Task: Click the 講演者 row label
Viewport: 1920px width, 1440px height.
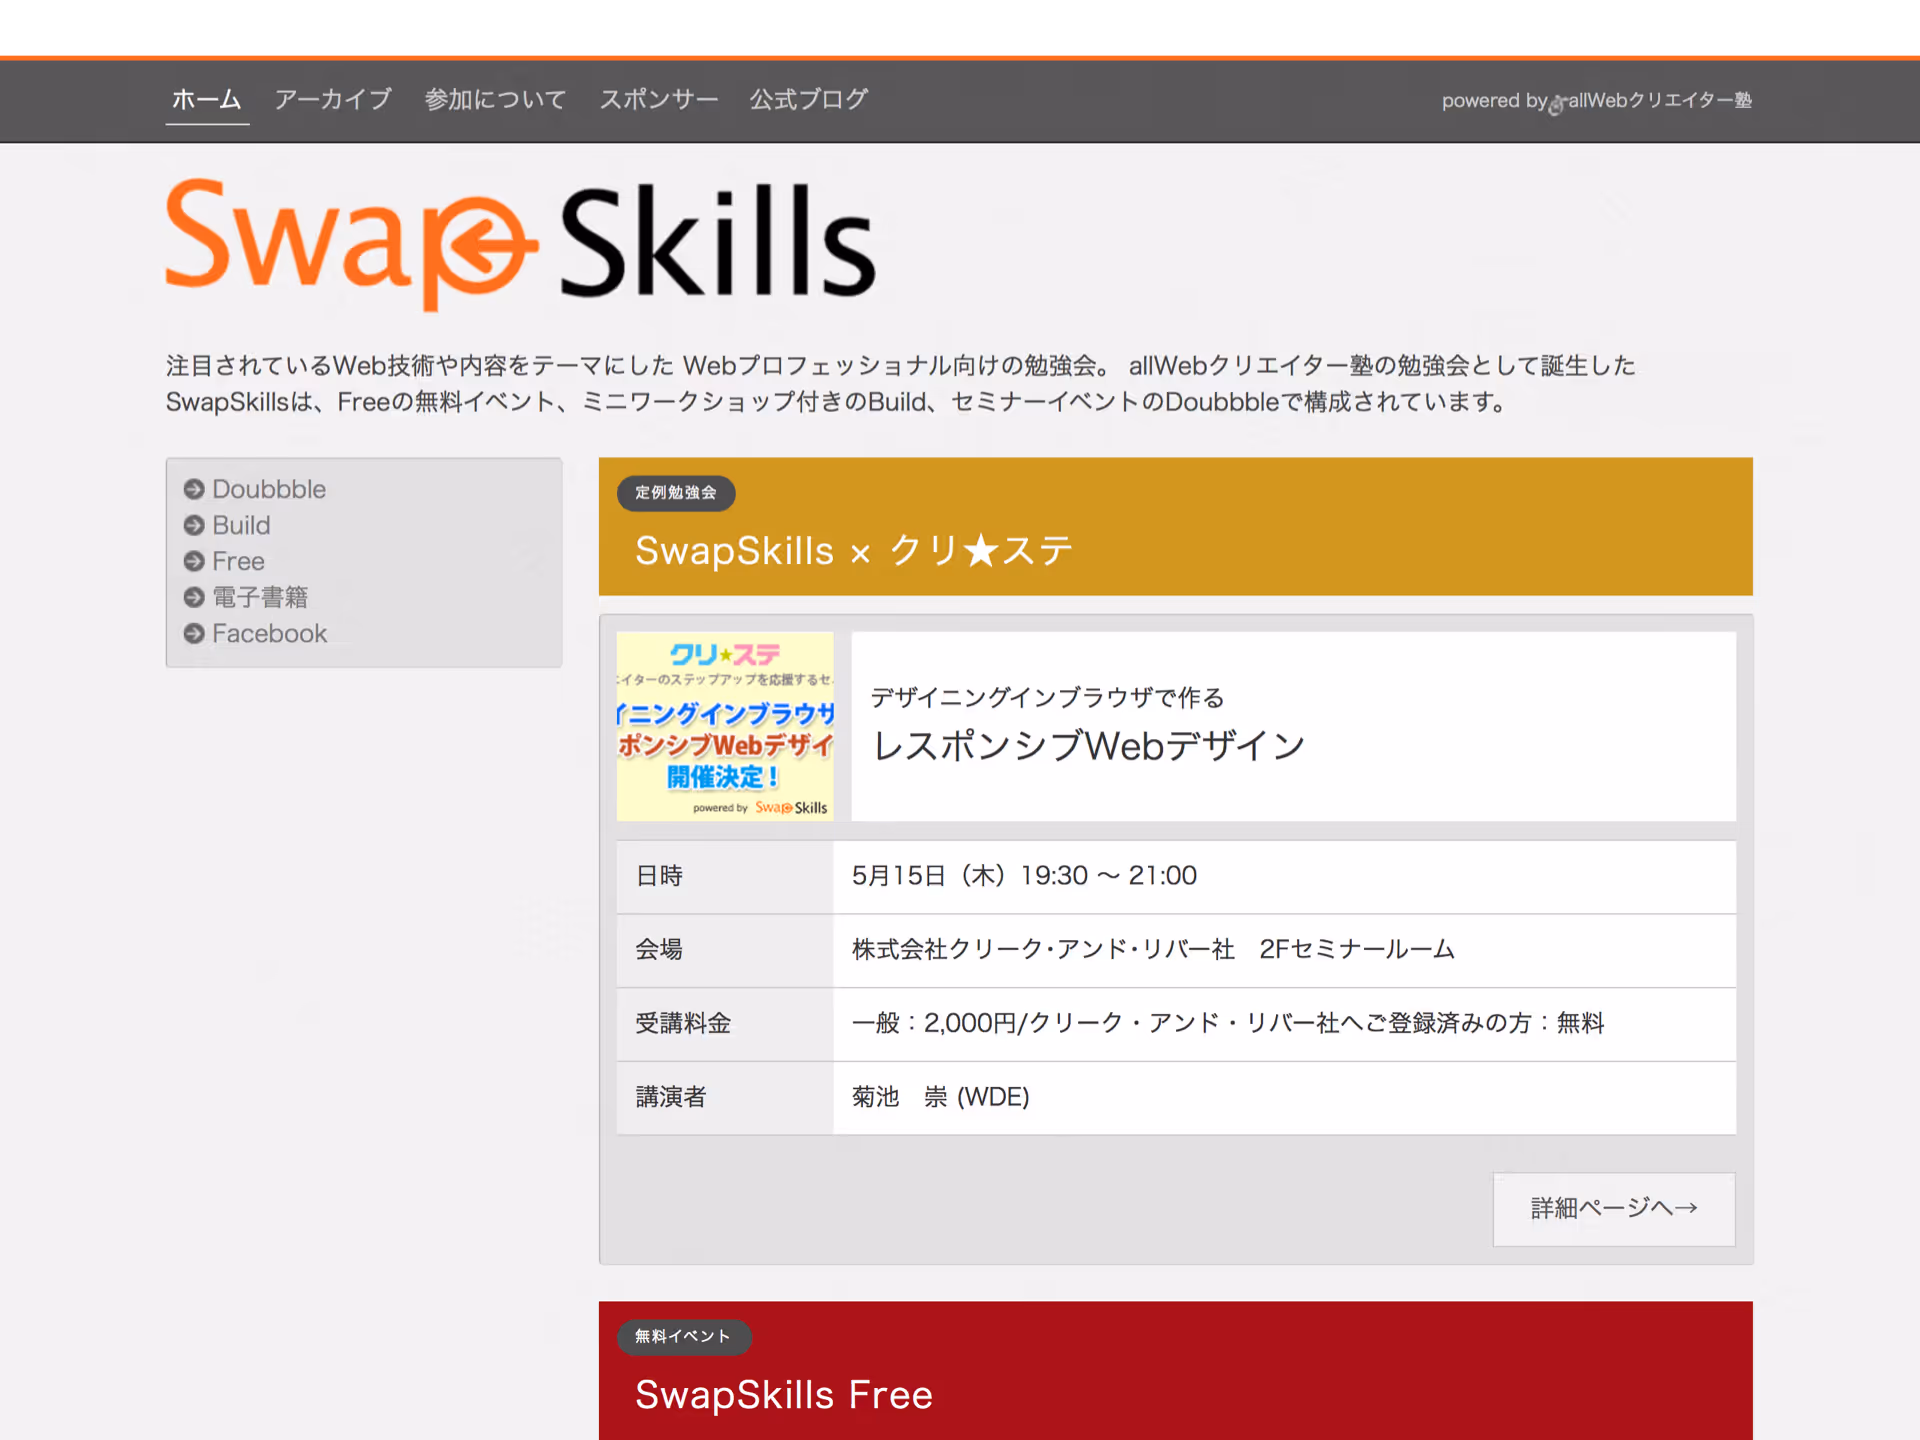Action: (671, 1097)
